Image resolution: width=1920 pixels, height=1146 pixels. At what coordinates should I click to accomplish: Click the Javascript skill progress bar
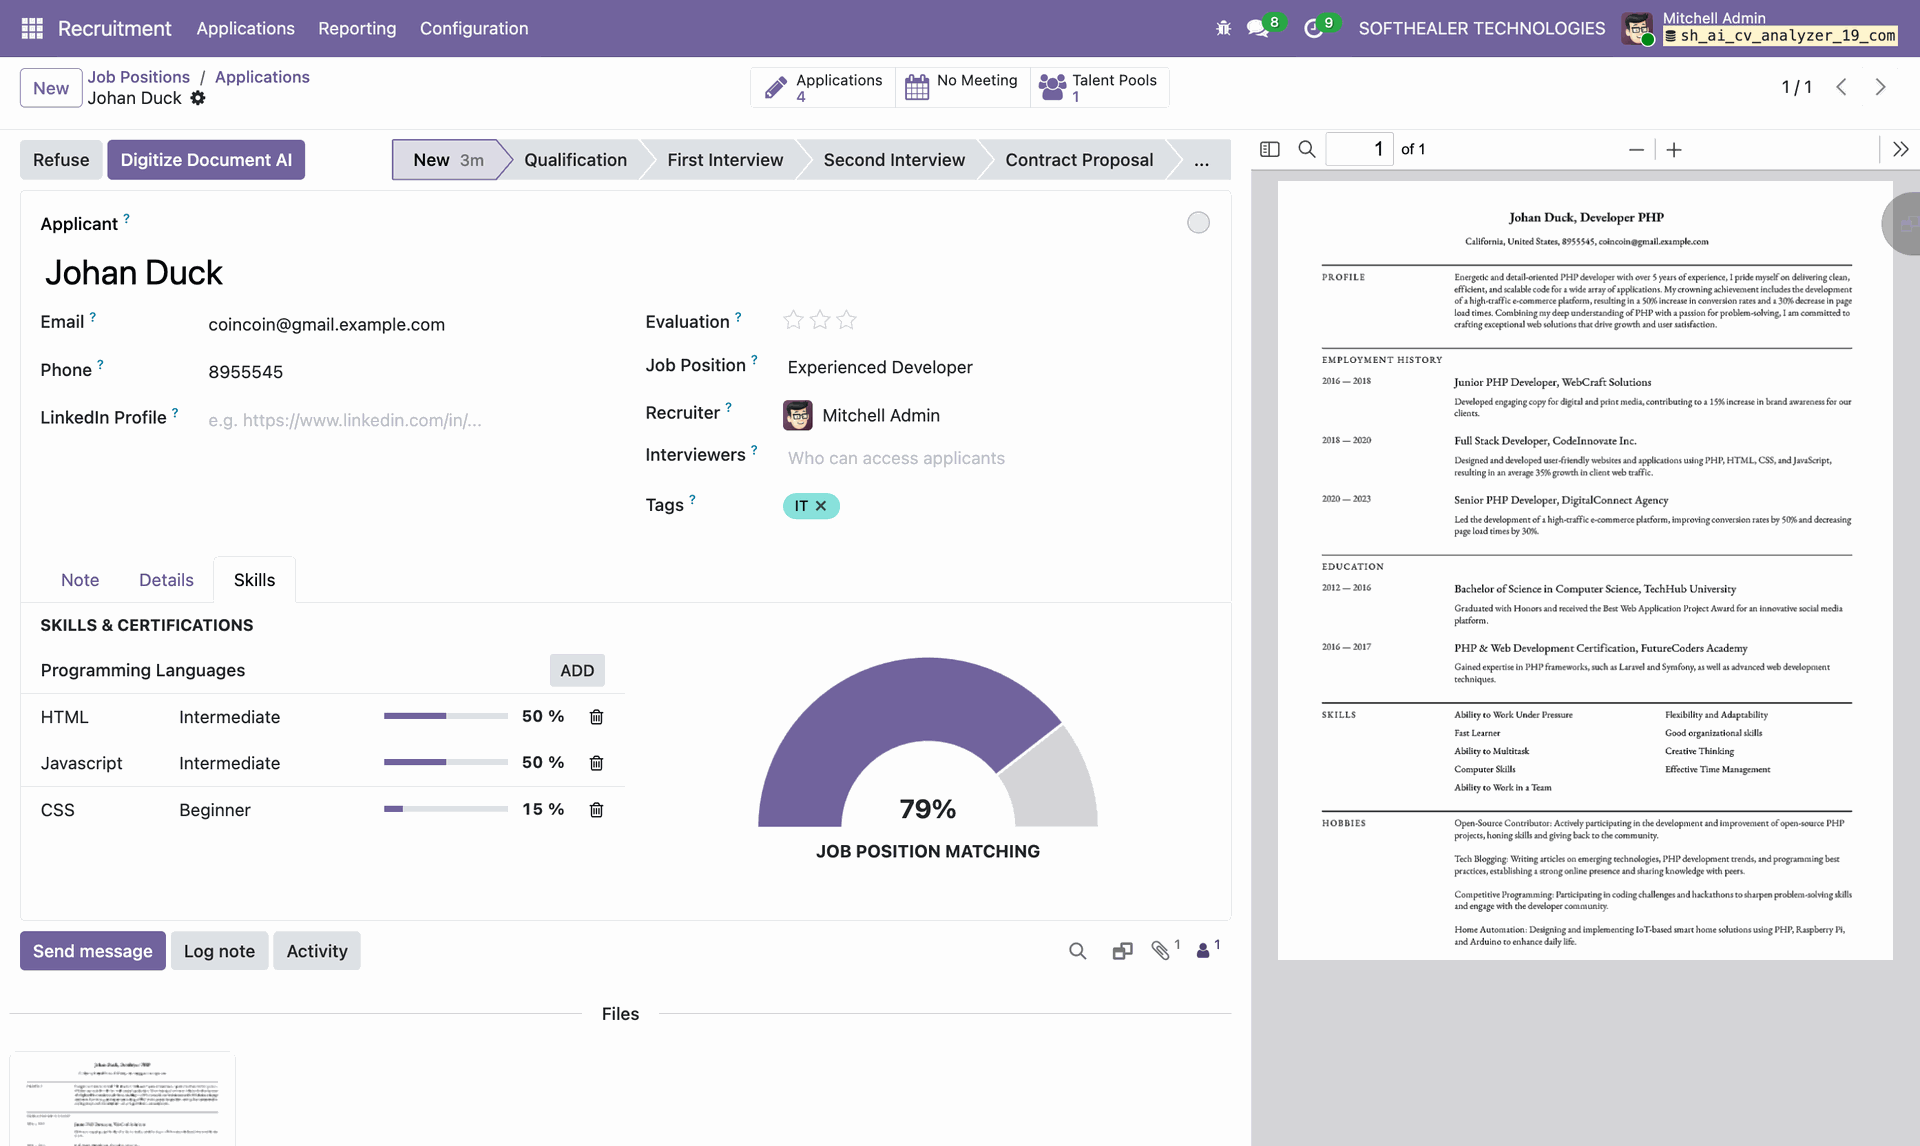coord(445,763)
